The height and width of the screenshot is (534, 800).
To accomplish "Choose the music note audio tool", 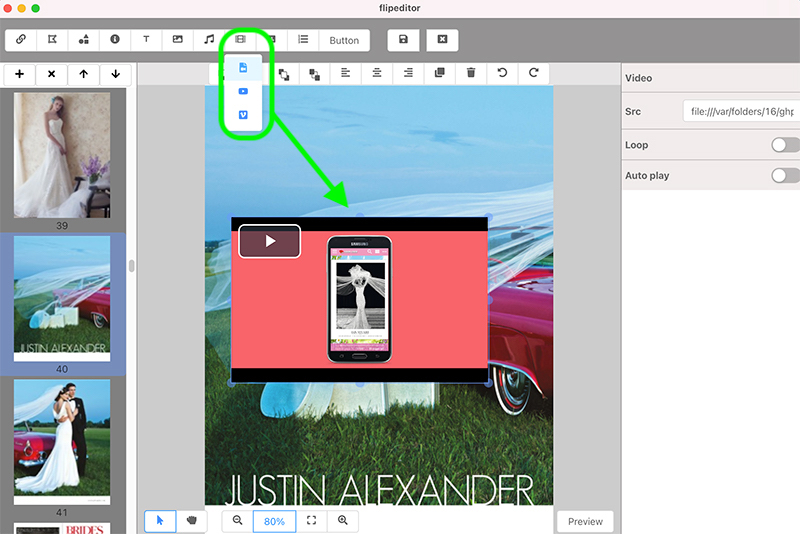I will point(209,39).
